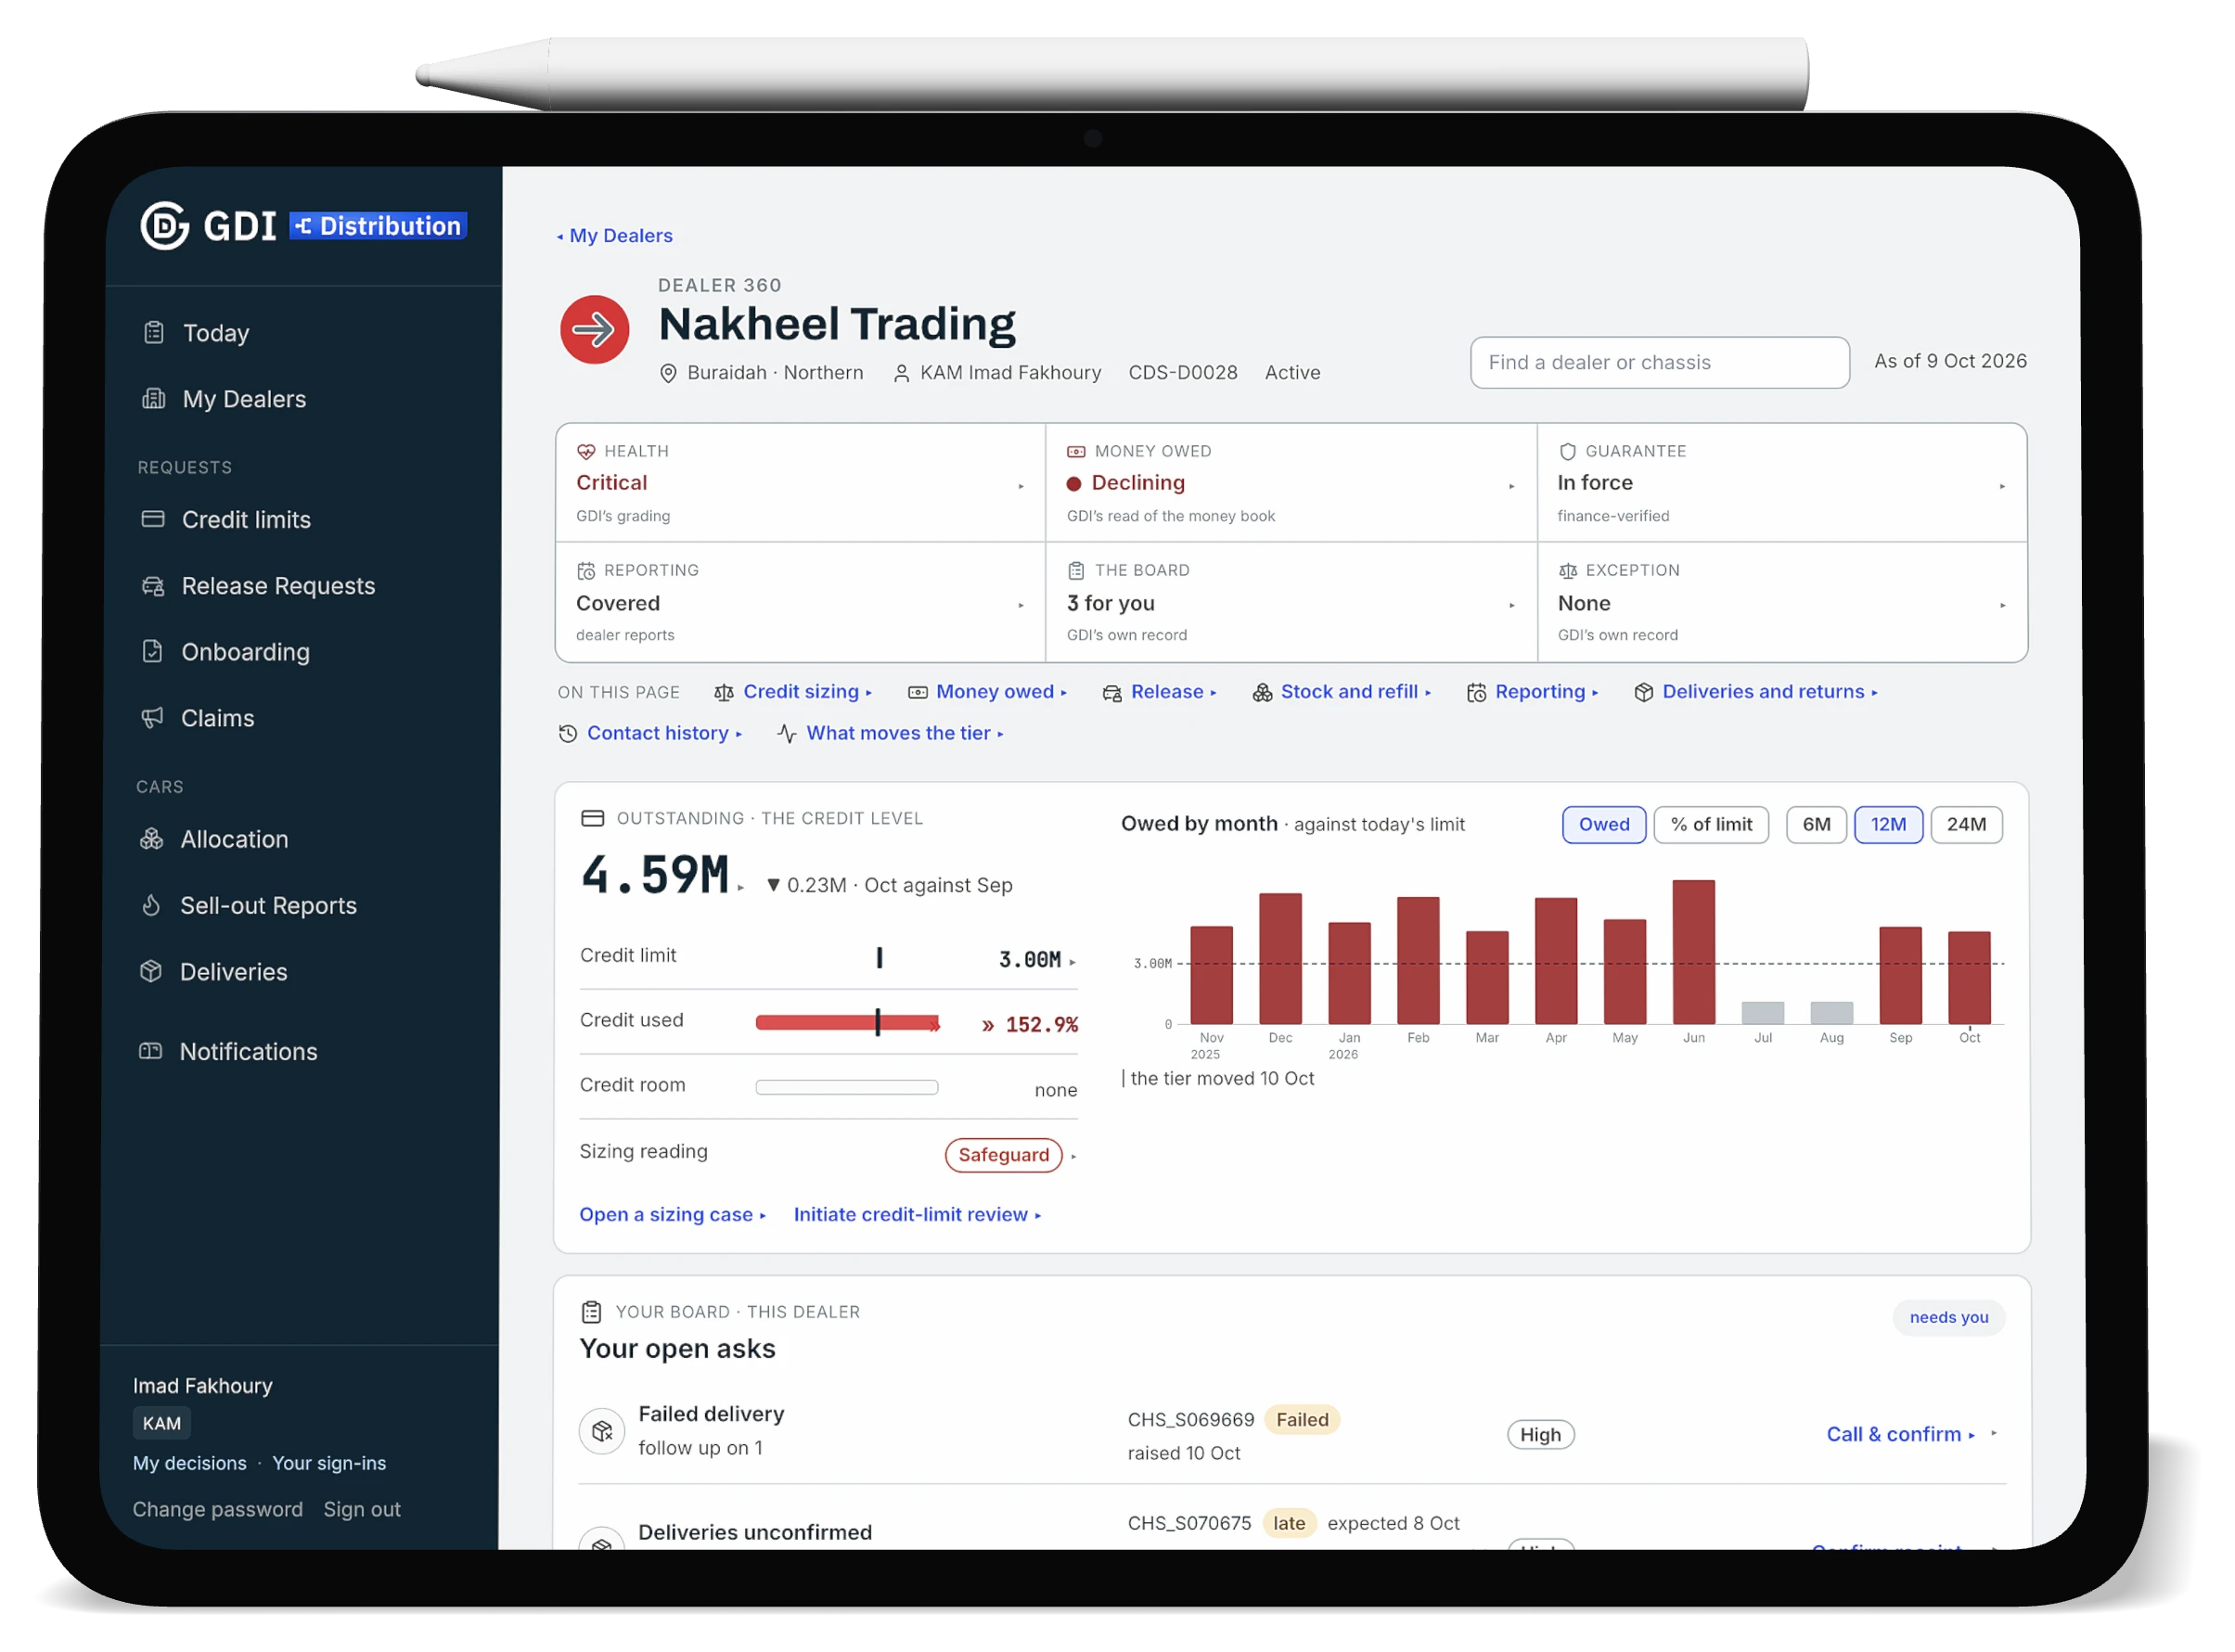Click Open a sizing case link
This screenshot has height=1652, width=2235.
click(x=672, y=1215)
